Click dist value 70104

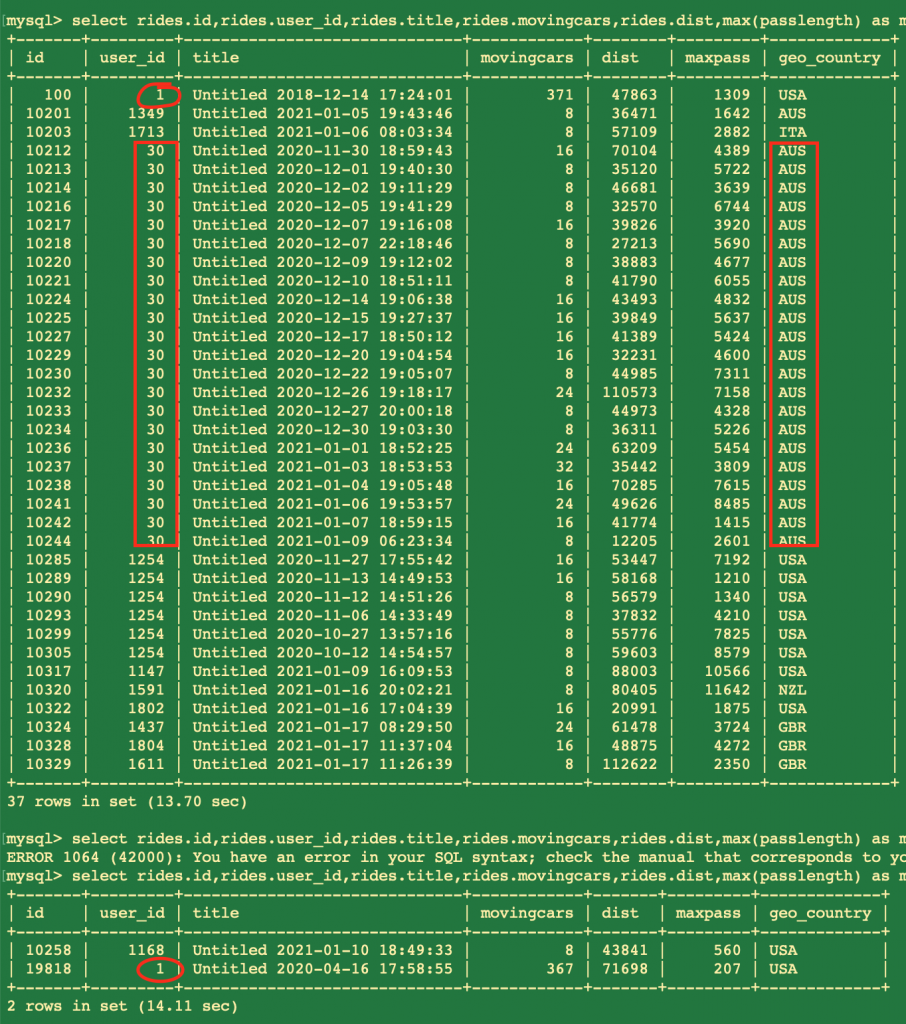[x=634, y=151]
